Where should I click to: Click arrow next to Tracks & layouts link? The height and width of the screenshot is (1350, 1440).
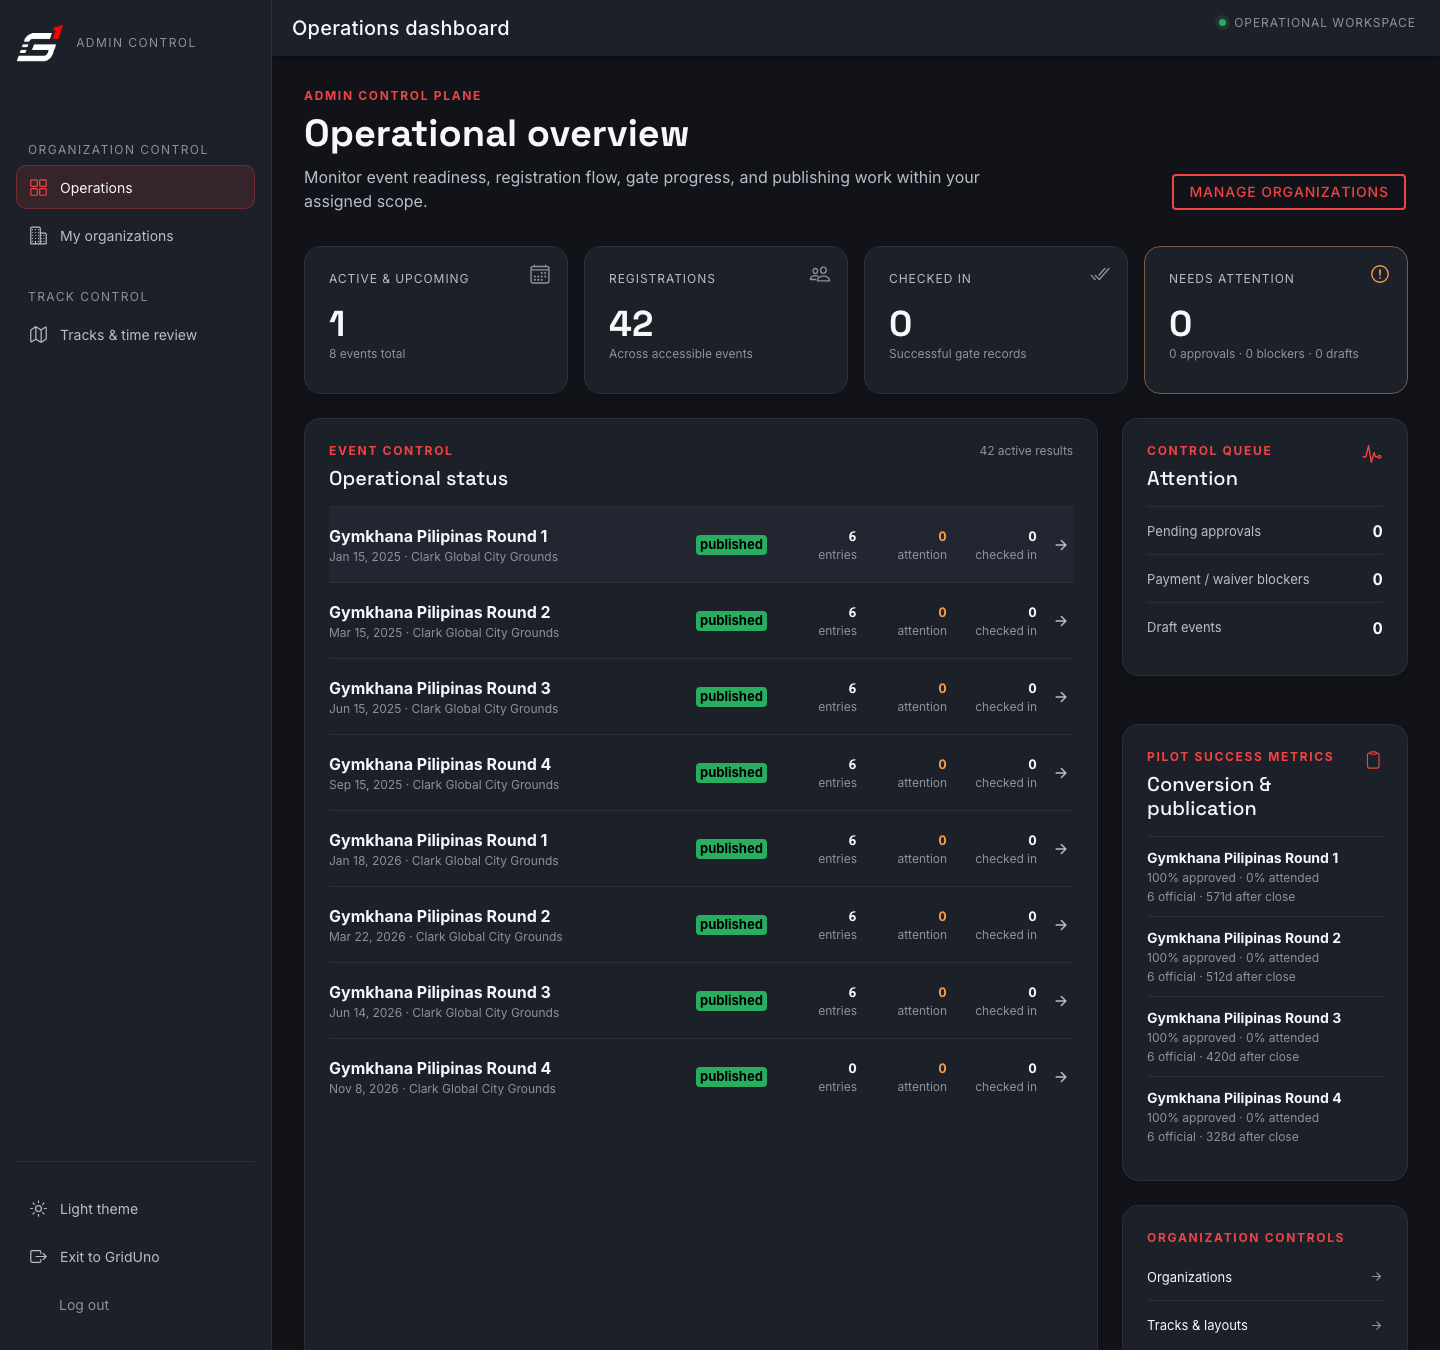(x=1377, y=1325)
